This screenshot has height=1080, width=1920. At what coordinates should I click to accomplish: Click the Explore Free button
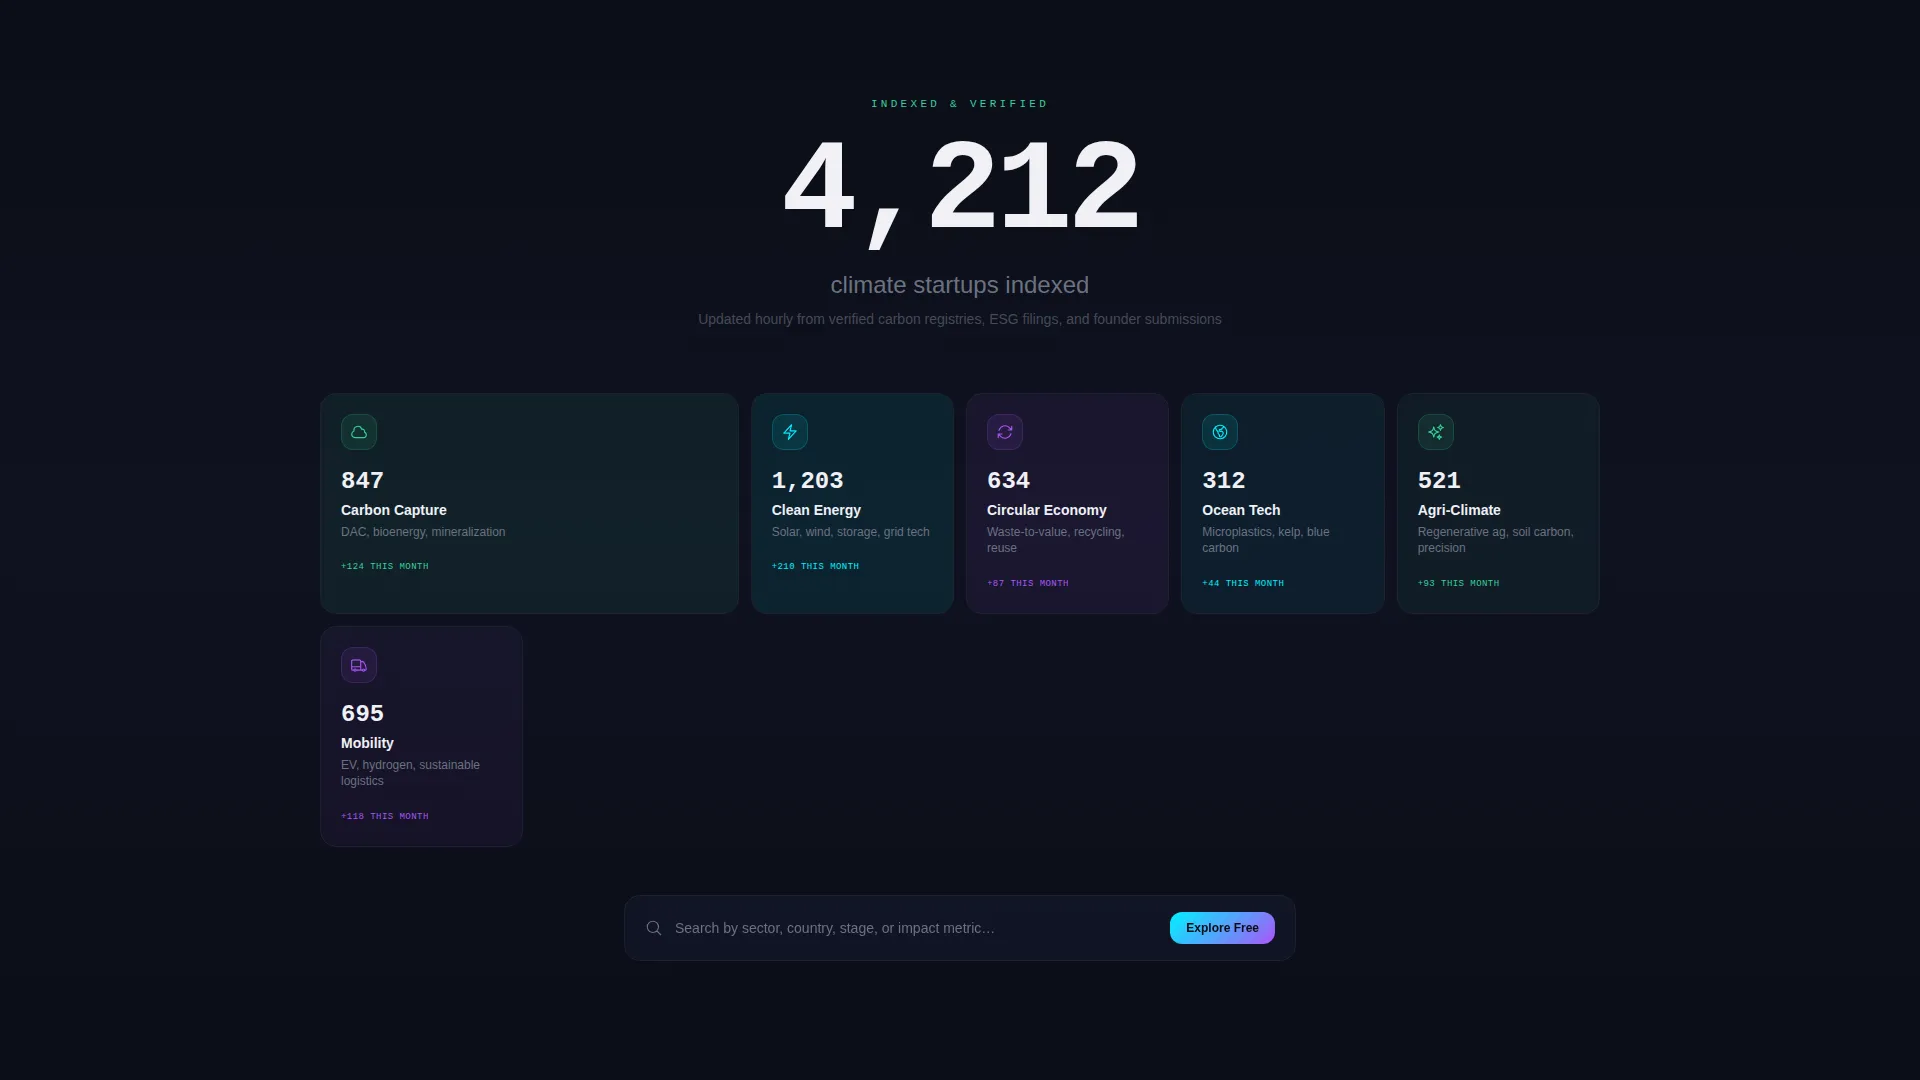click(x=1222, y=928)
